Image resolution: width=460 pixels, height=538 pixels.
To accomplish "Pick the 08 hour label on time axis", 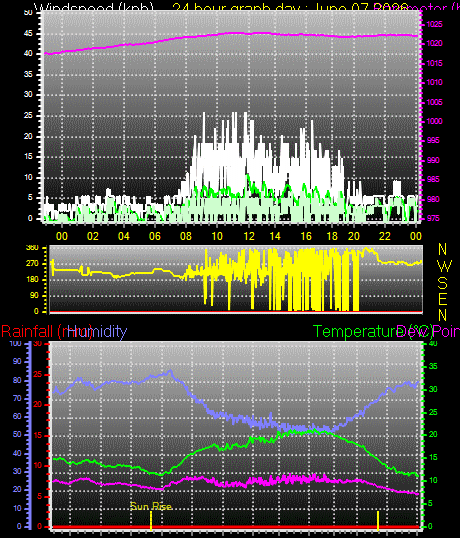I will point(186,236).
